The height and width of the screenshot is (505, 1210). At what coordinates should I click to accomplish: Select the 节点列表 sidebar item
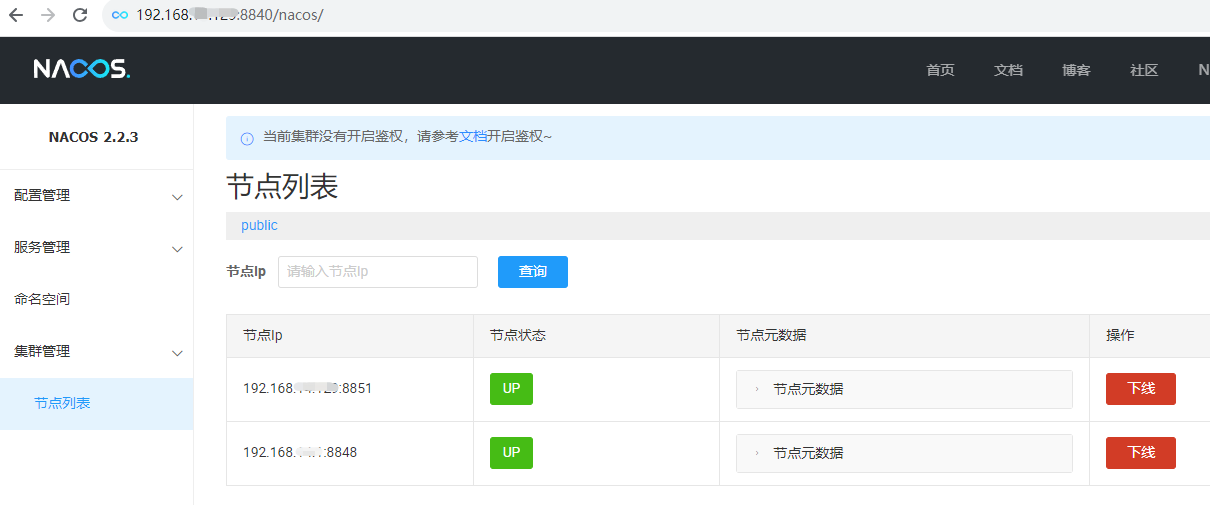click(x=97, y=404)
